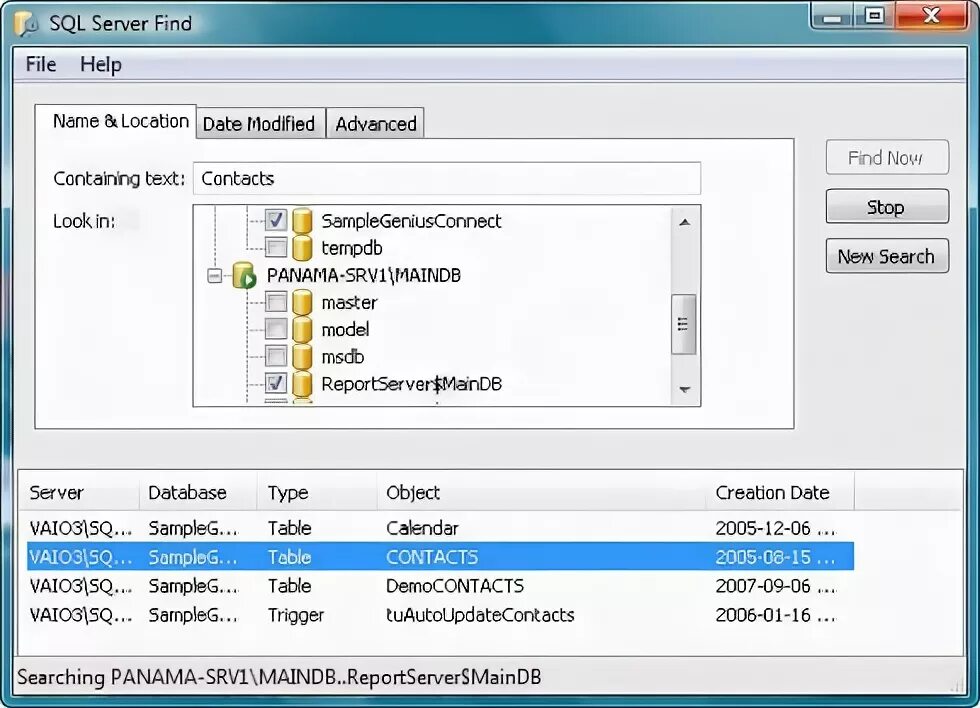980x708 pixels.
Task: Open the Advanced tab
Action: click(x=376, y=124)
